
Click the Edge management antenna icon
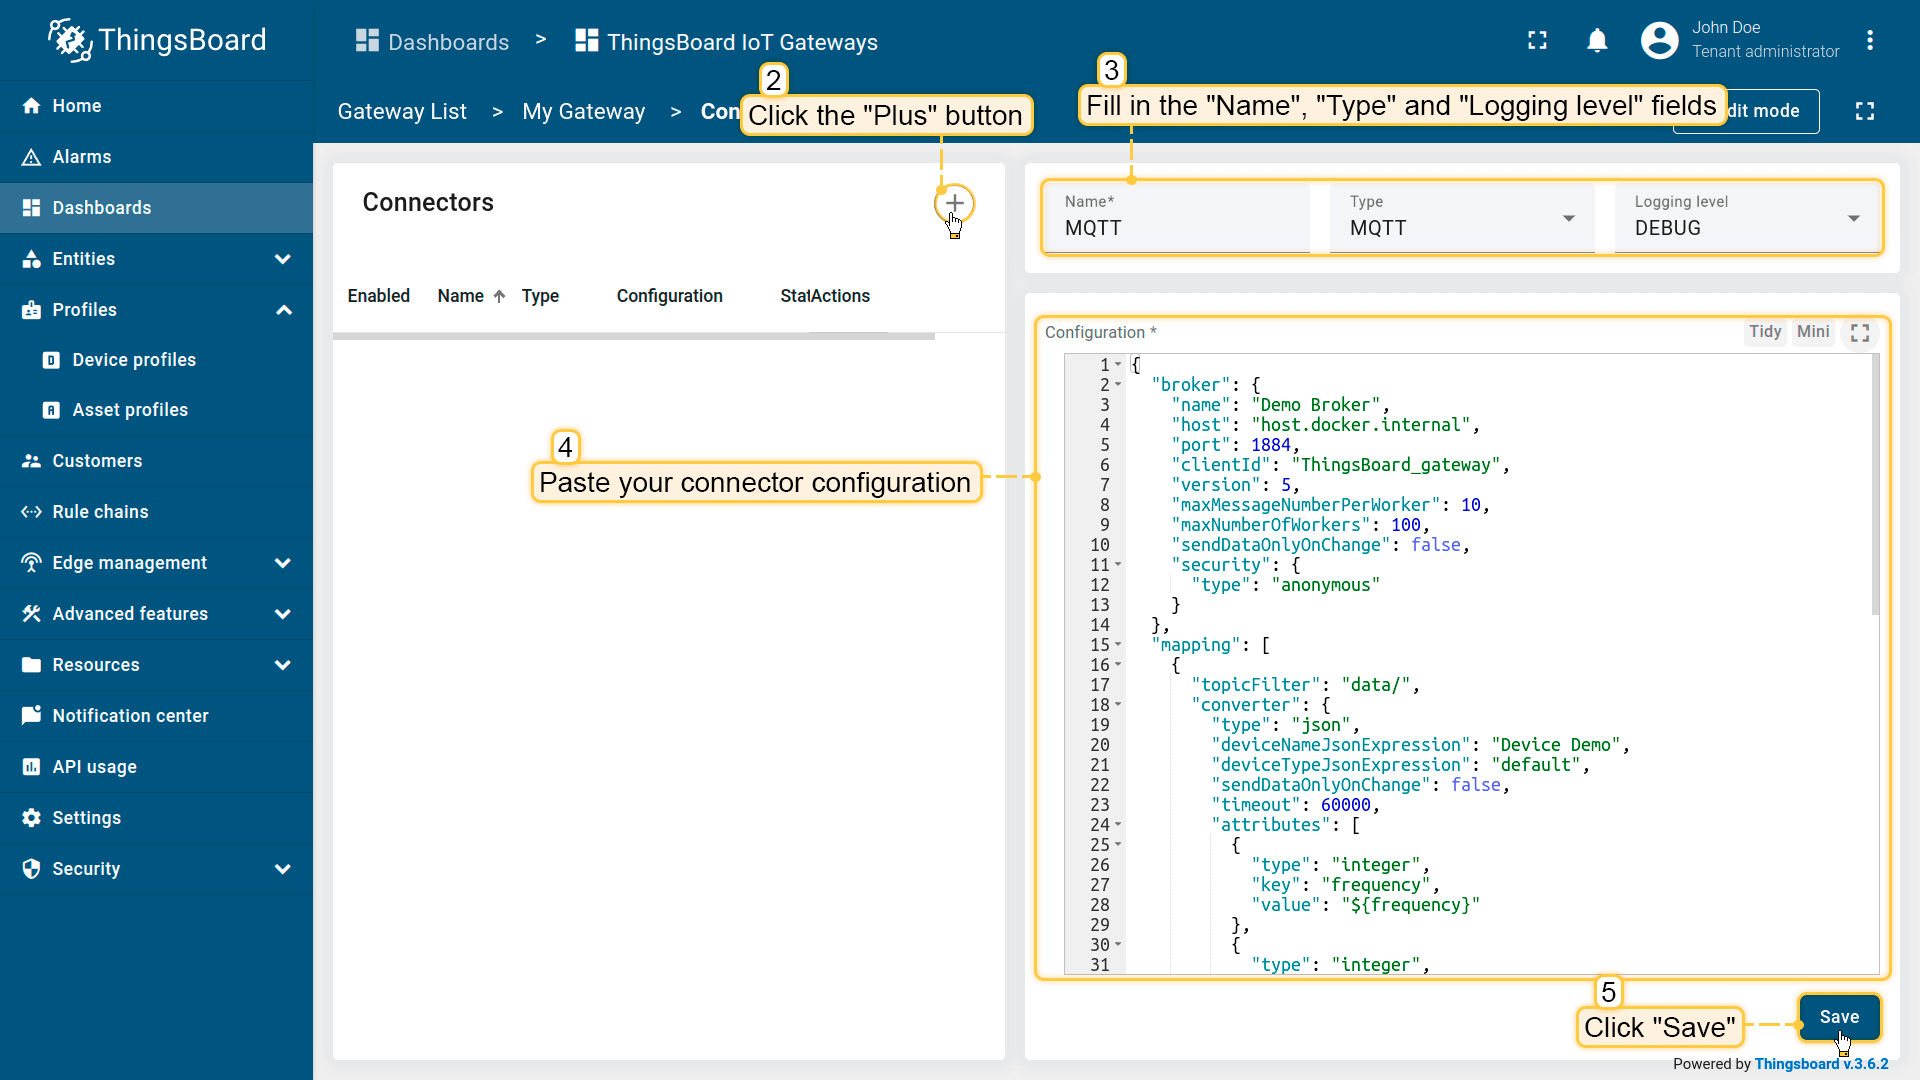point(32,563)
